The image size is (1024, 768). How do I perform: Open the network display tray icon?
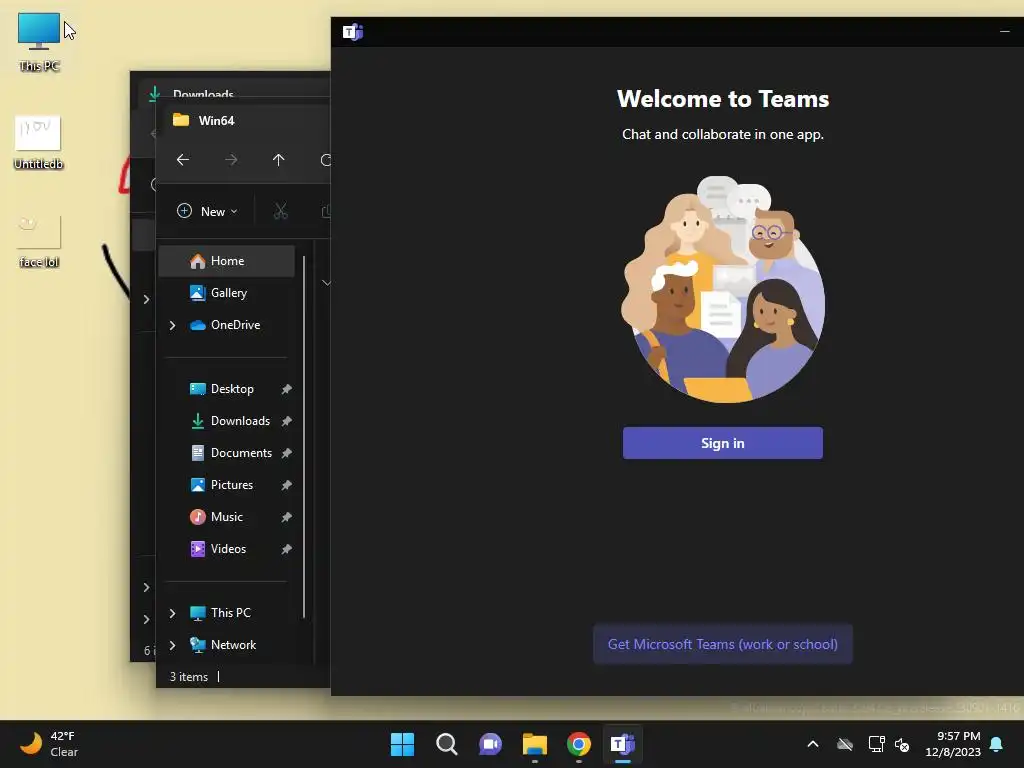pos(876,744)
